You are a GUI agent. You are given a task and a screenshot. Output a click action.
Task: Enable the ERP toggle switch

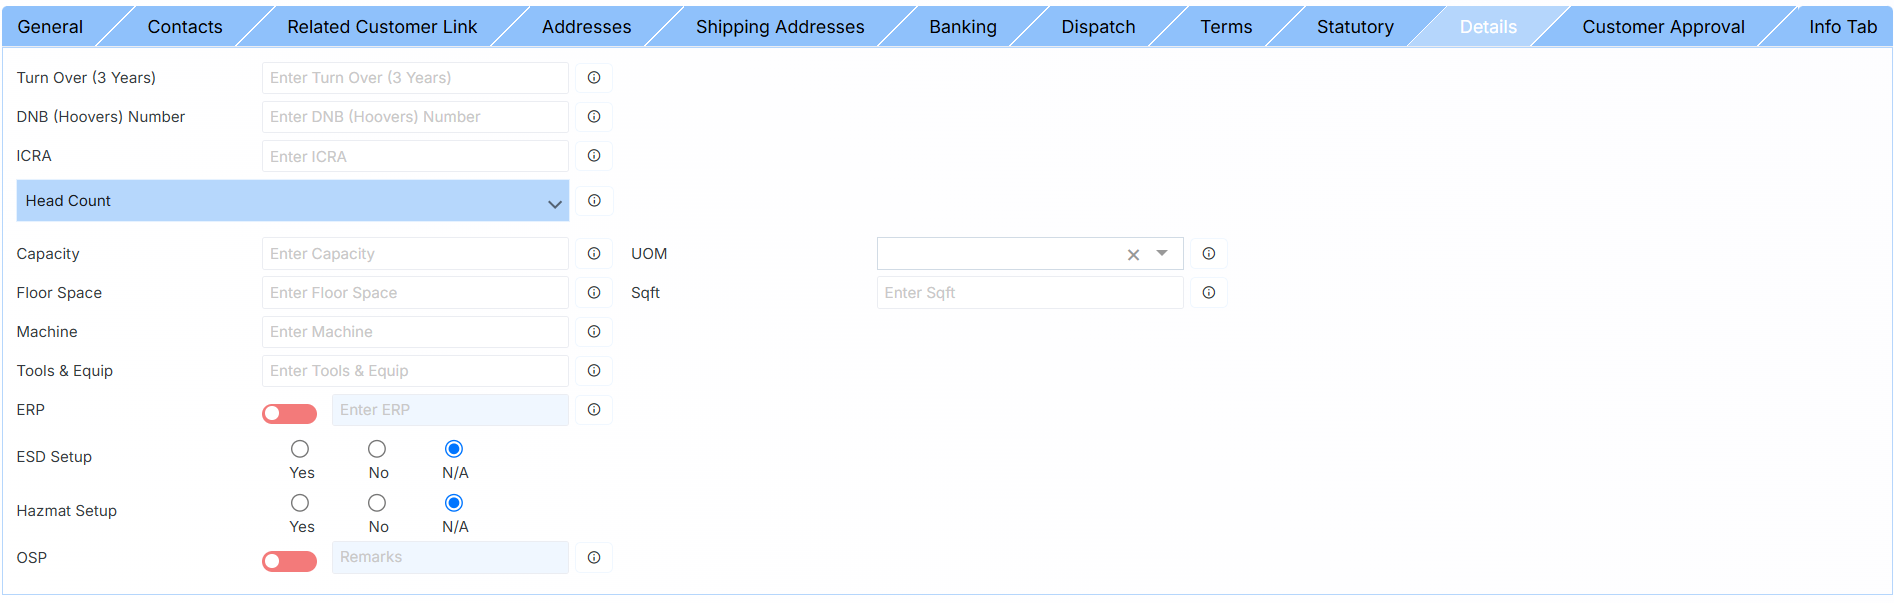[x=289, y=413]
